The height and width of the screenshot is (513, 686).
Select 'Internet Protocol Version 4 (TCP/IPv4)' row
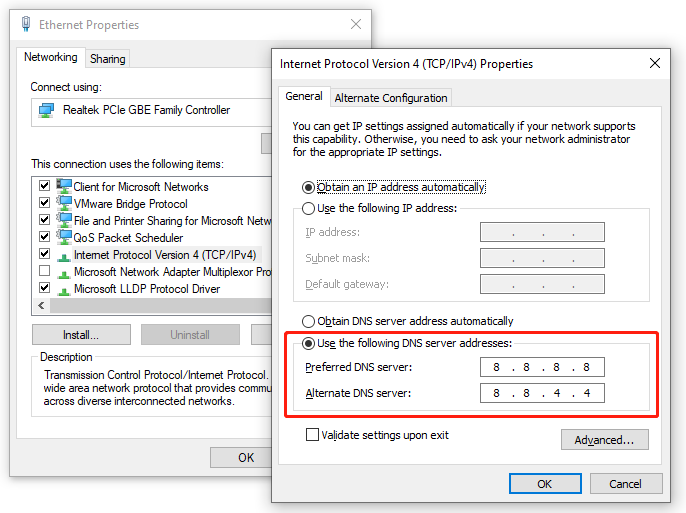165,255
